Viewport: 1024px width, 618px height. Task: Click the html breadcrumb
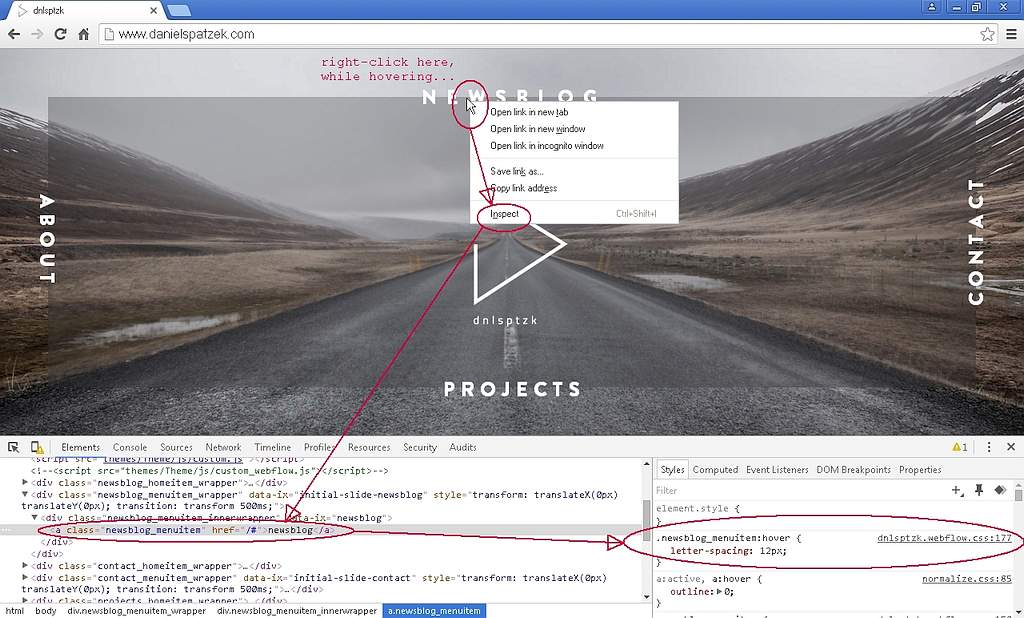pyautogui.click(x=14, y=611)
